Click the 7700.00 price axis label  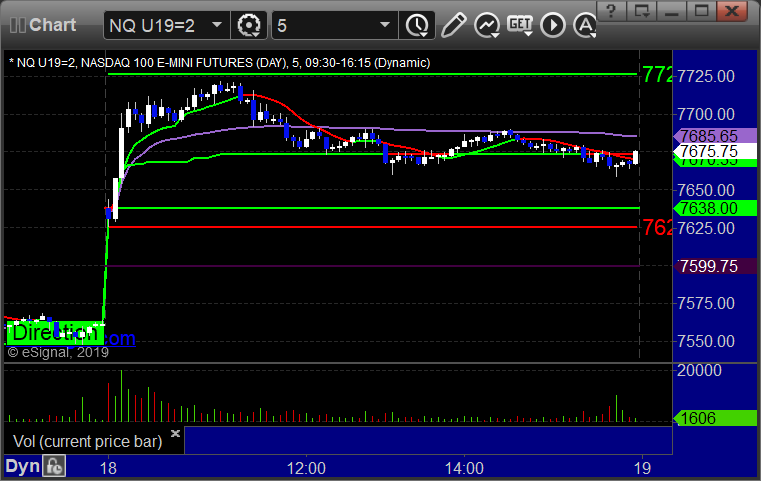(x=706, y=115)
